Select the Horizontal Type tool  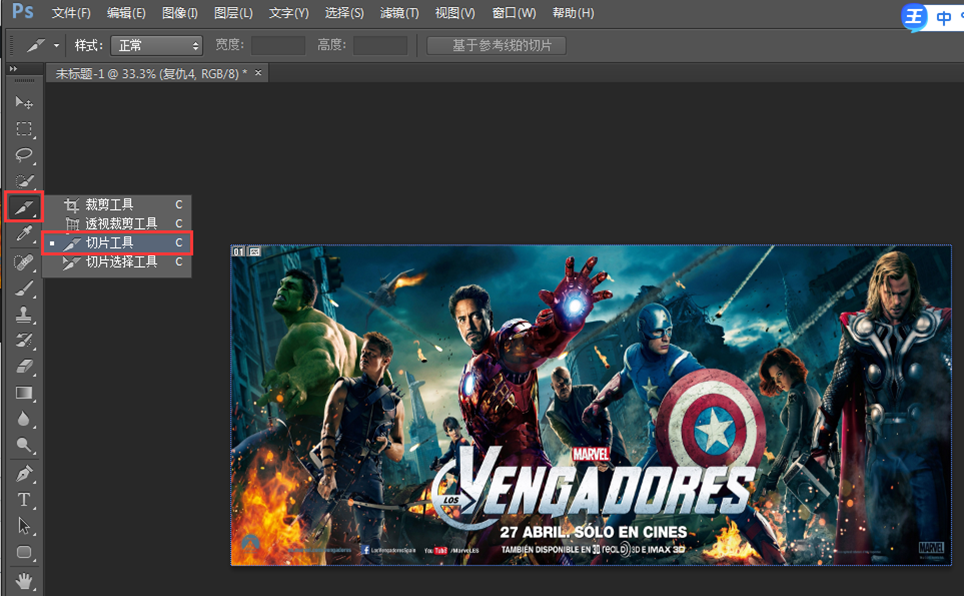[24, 499]
